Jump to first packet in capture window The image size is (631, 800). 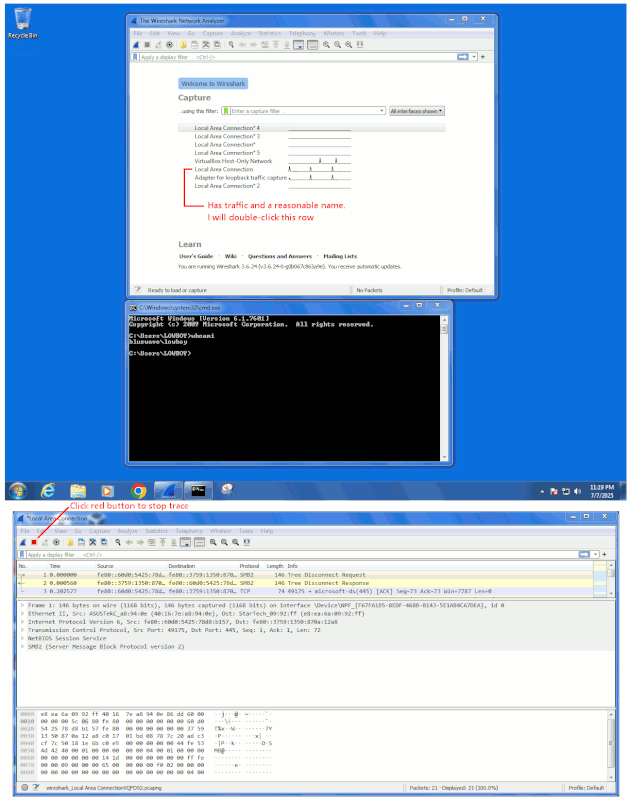pos(163,542)
